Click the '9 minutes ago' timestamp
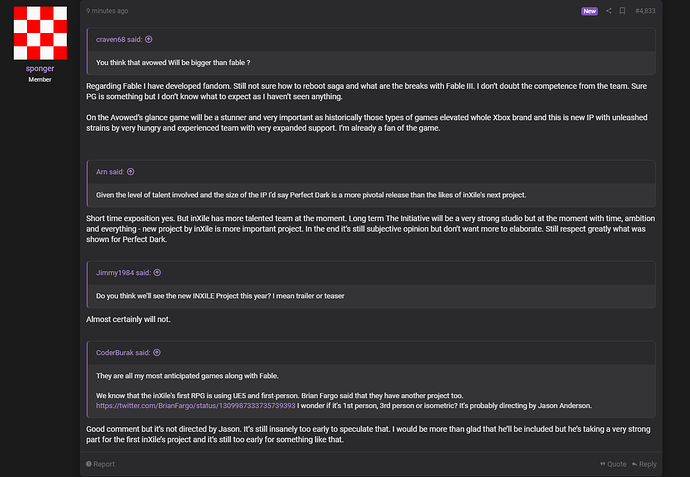The image size is (690, 477). tap(107, 11)
